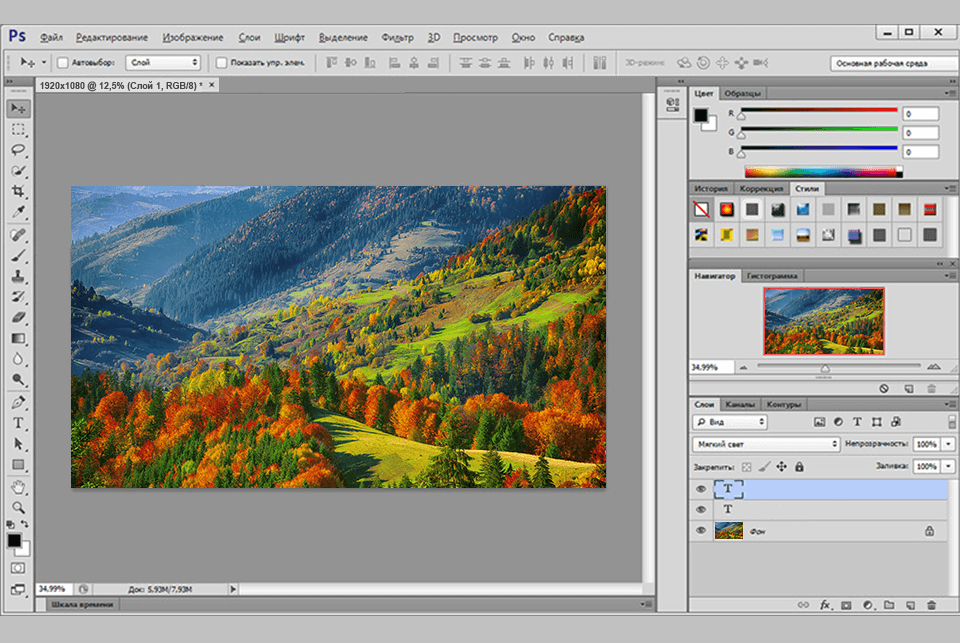
Task: Hide the Фон layer
Action: coord(700,528)
